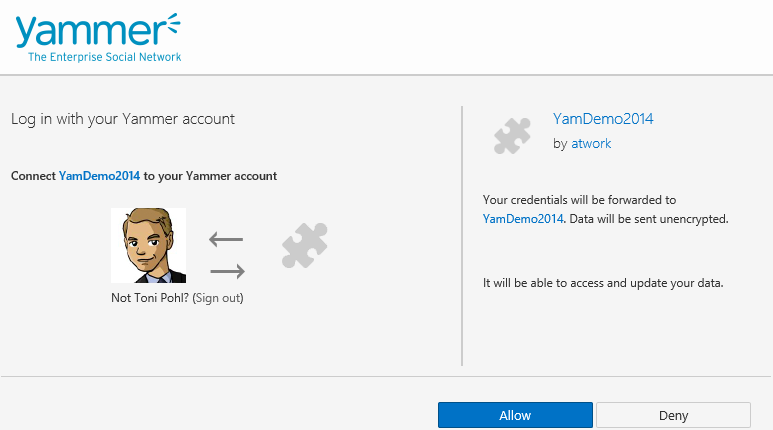
Task: Click YamDemo2014 link in the credentials warning
Action: pyautogui.click(x=524, y=218)
